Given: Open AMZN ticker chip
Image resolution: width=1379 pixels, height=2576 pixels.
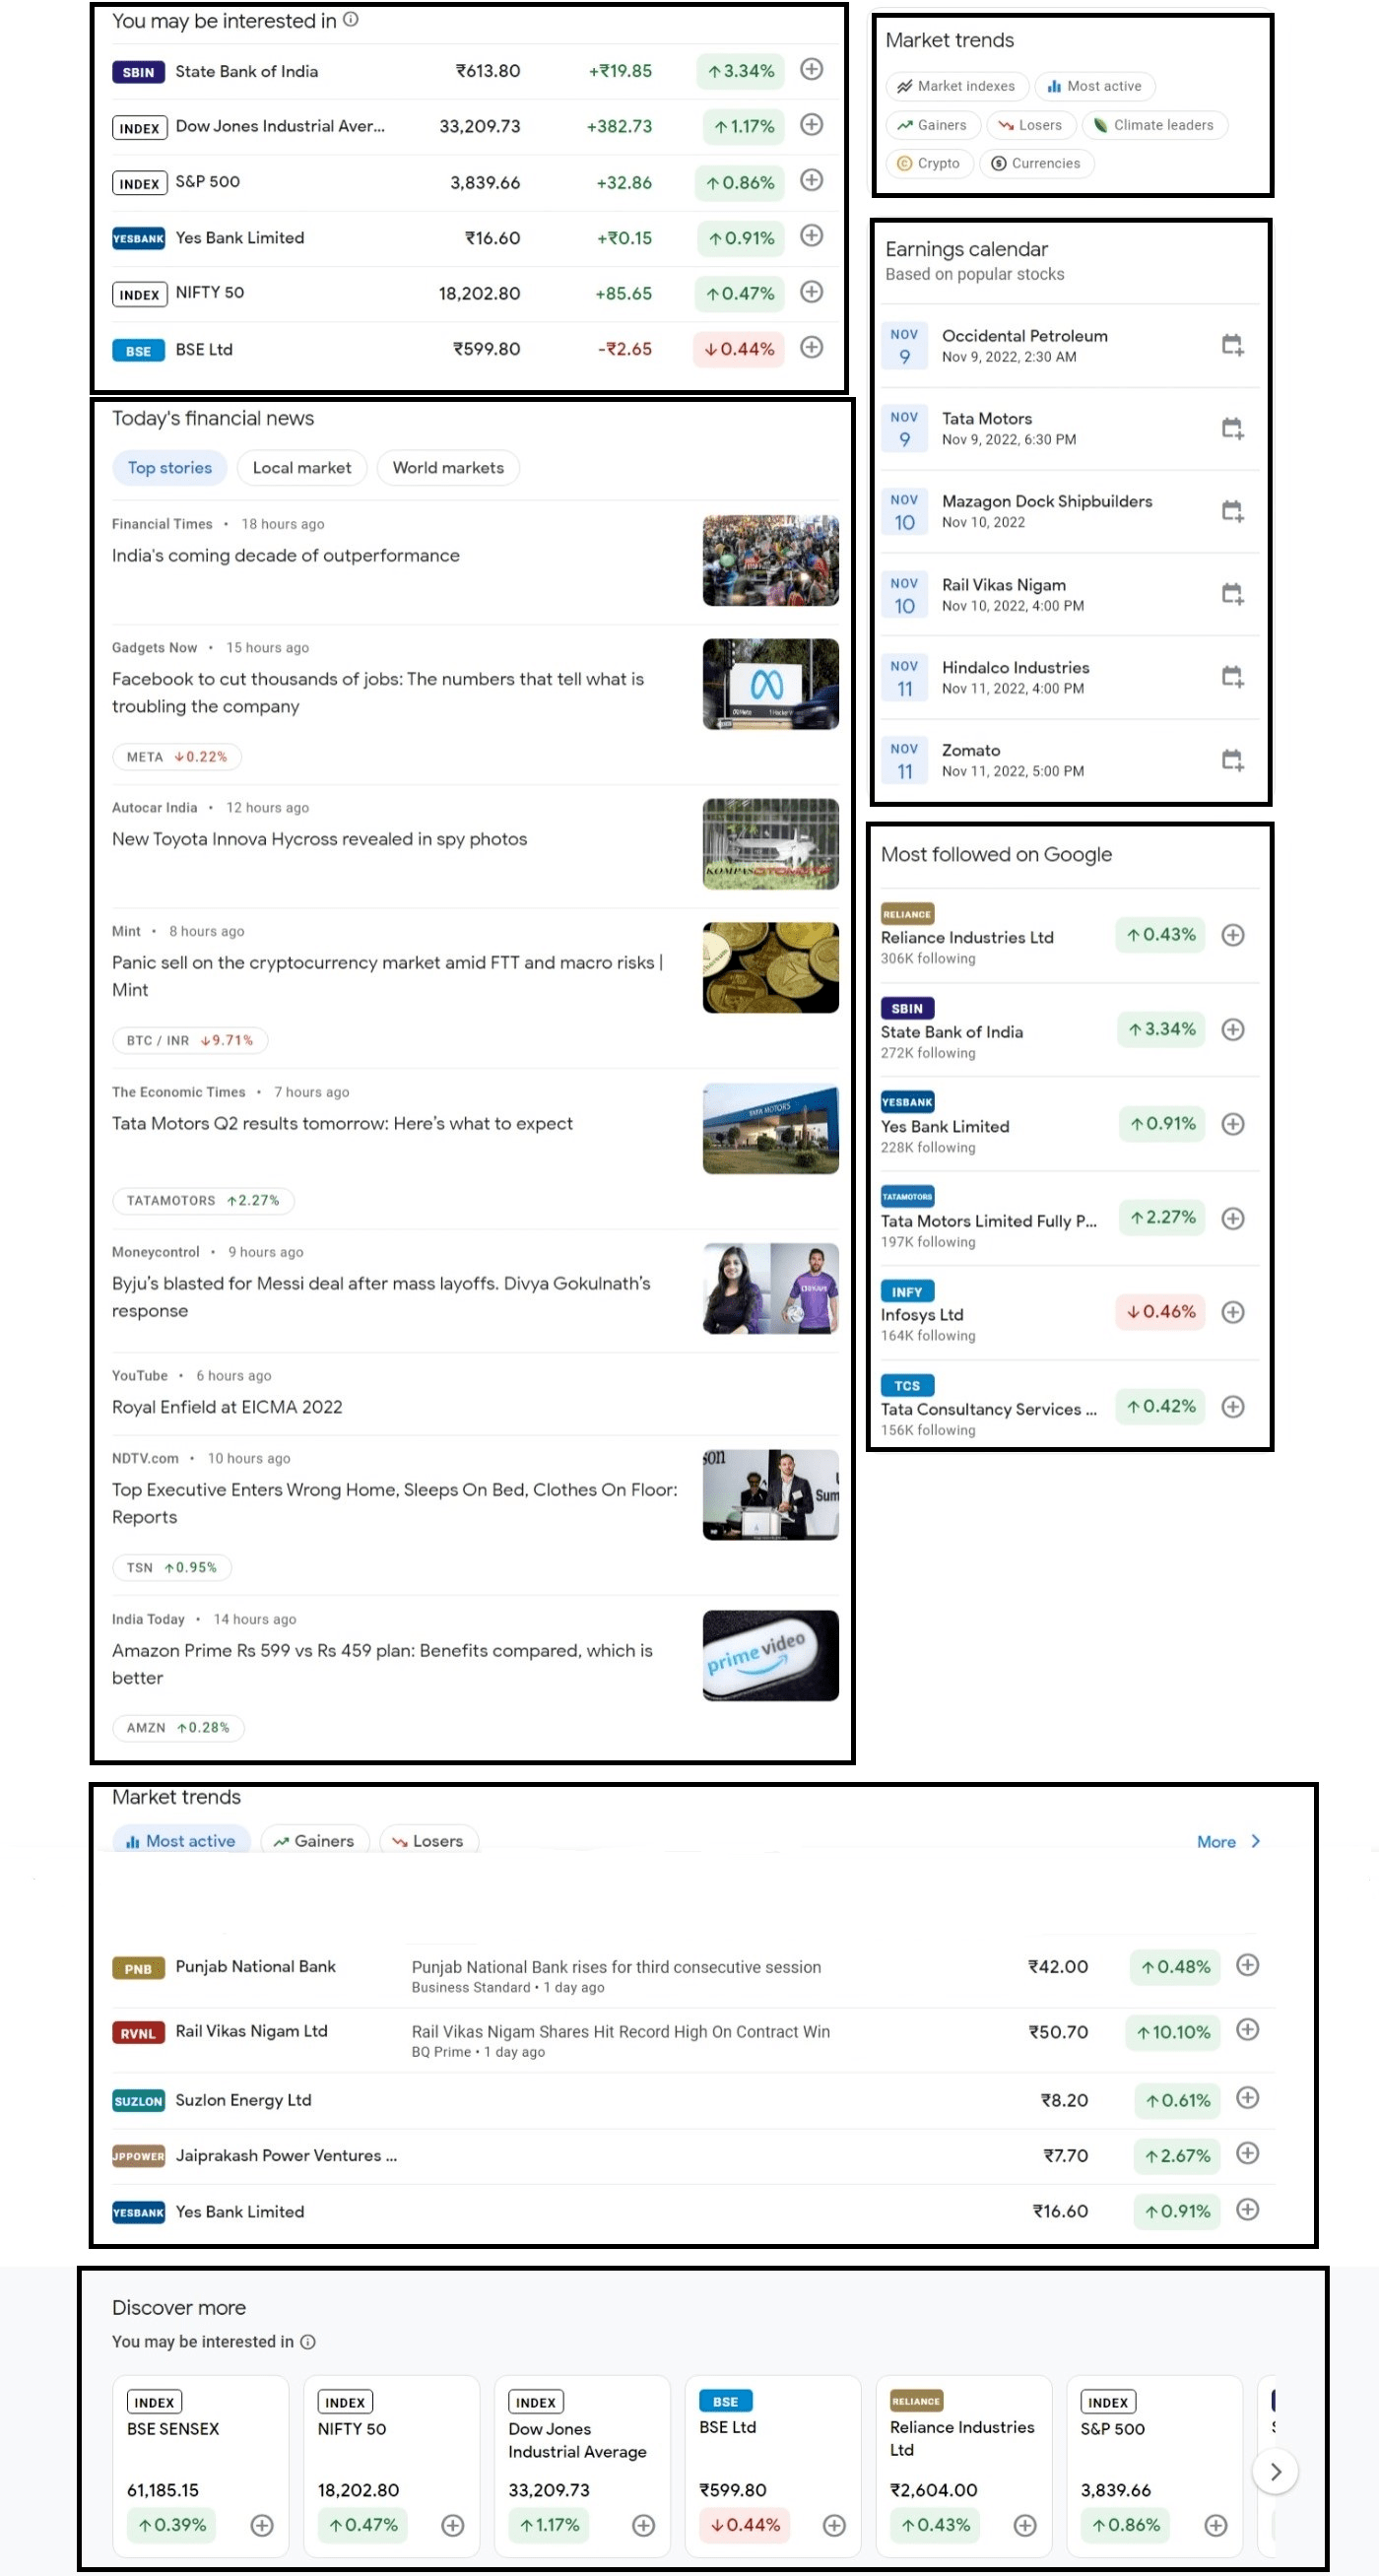Looking at the screenshot, I should tap(178, 1728).
